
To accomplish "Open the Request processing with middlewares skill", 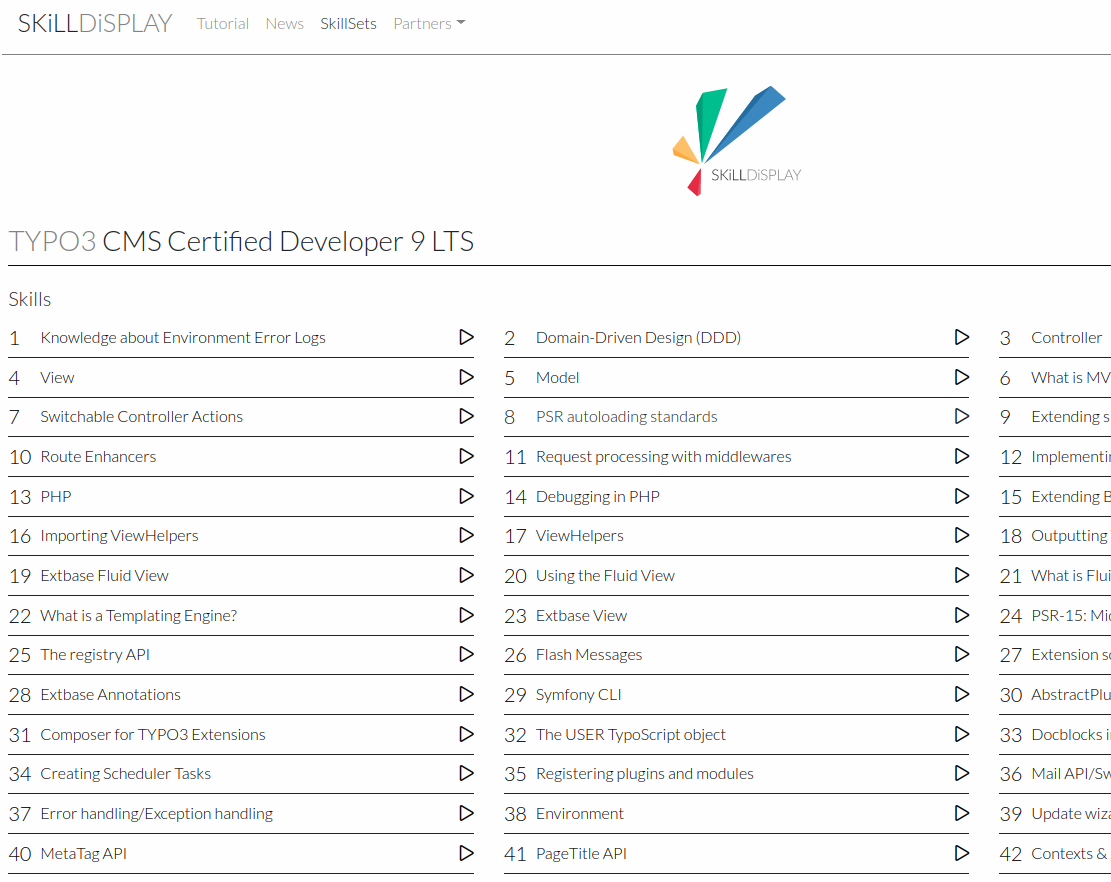I will (x=663, y=456).
